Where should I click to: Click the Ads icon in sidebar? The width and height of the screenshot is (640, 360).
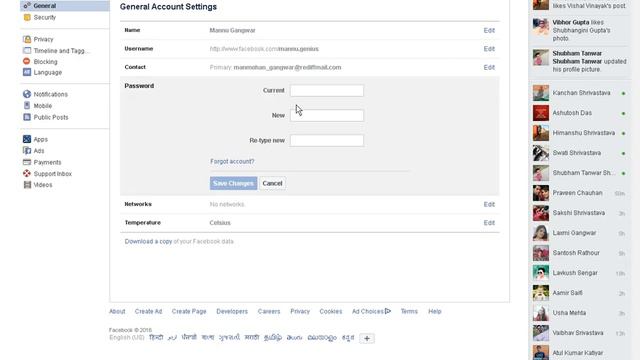point(27,151)
